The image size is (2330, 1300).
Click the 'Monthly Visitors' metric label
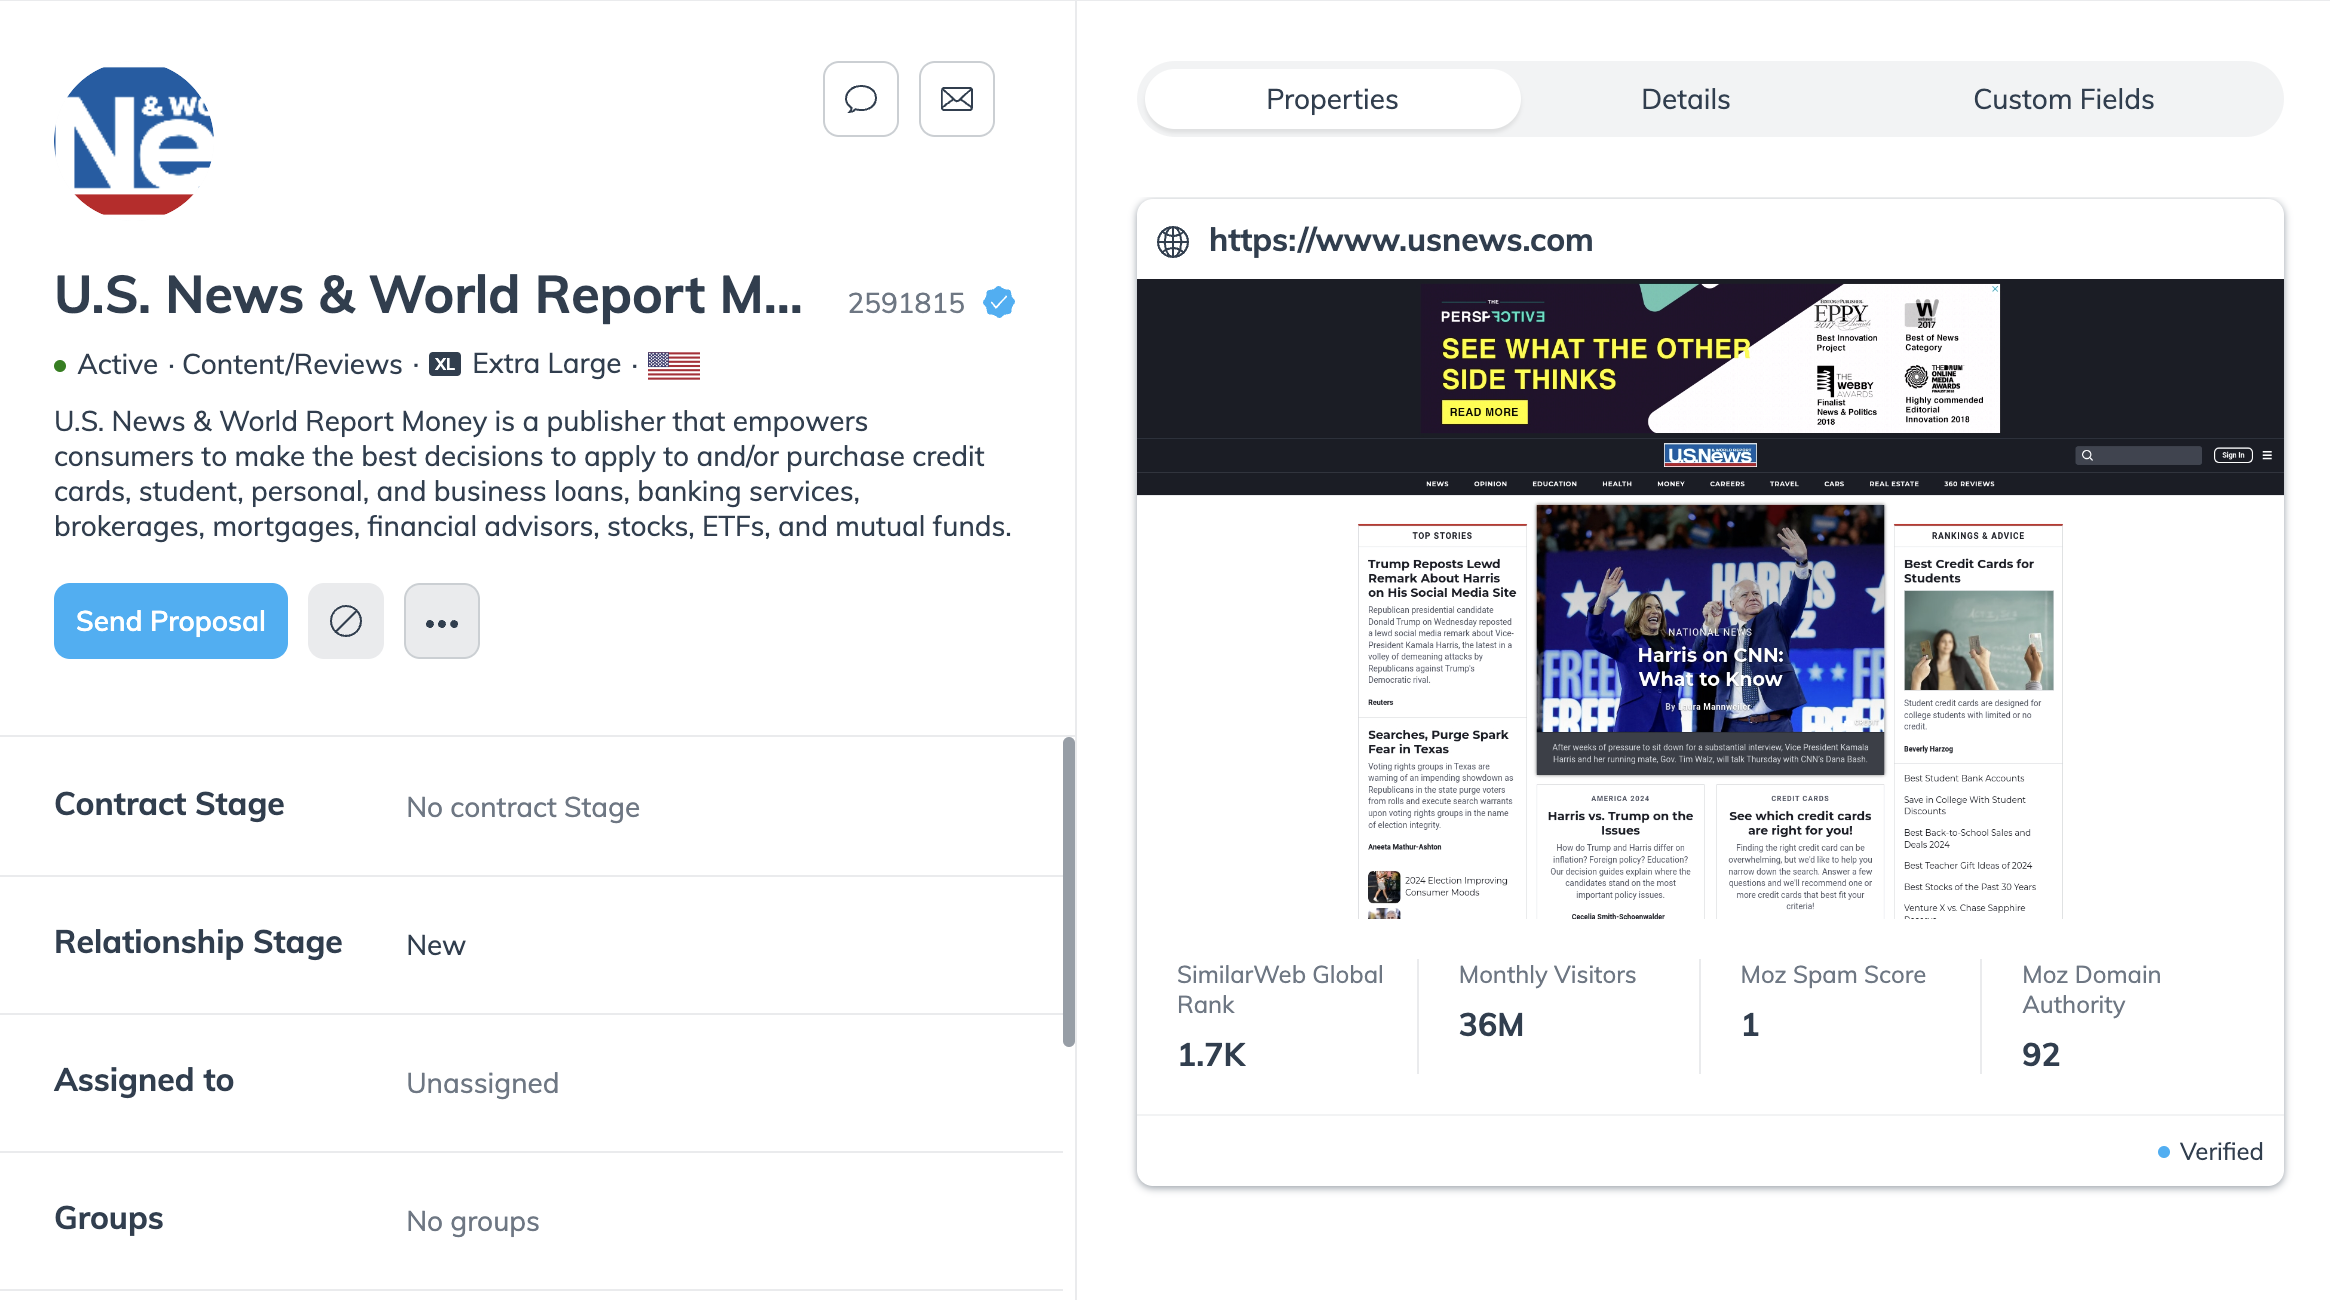coord(1547,975)
